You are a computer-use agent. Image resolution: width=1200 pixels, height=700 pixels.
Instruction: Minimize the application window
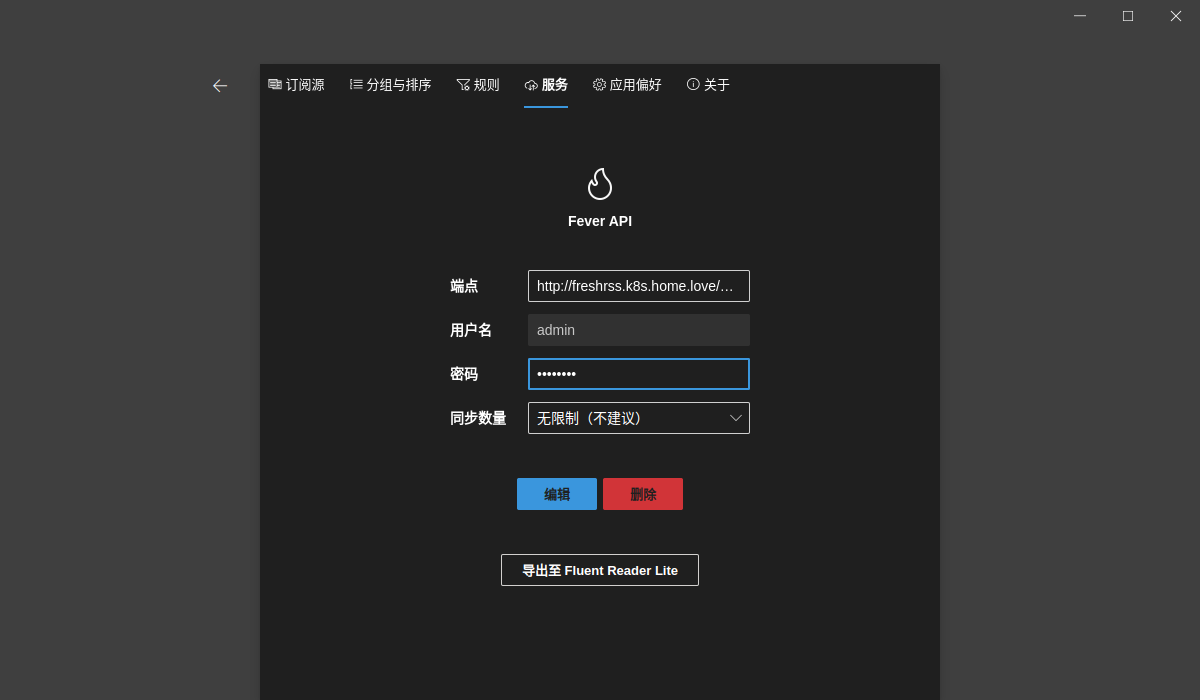1080,16
